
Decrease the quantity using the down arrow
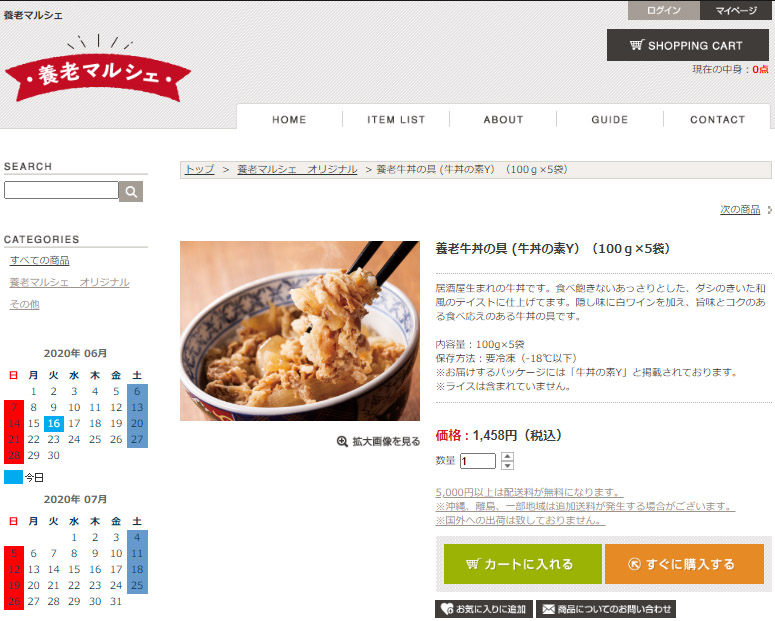pos(507,466)
